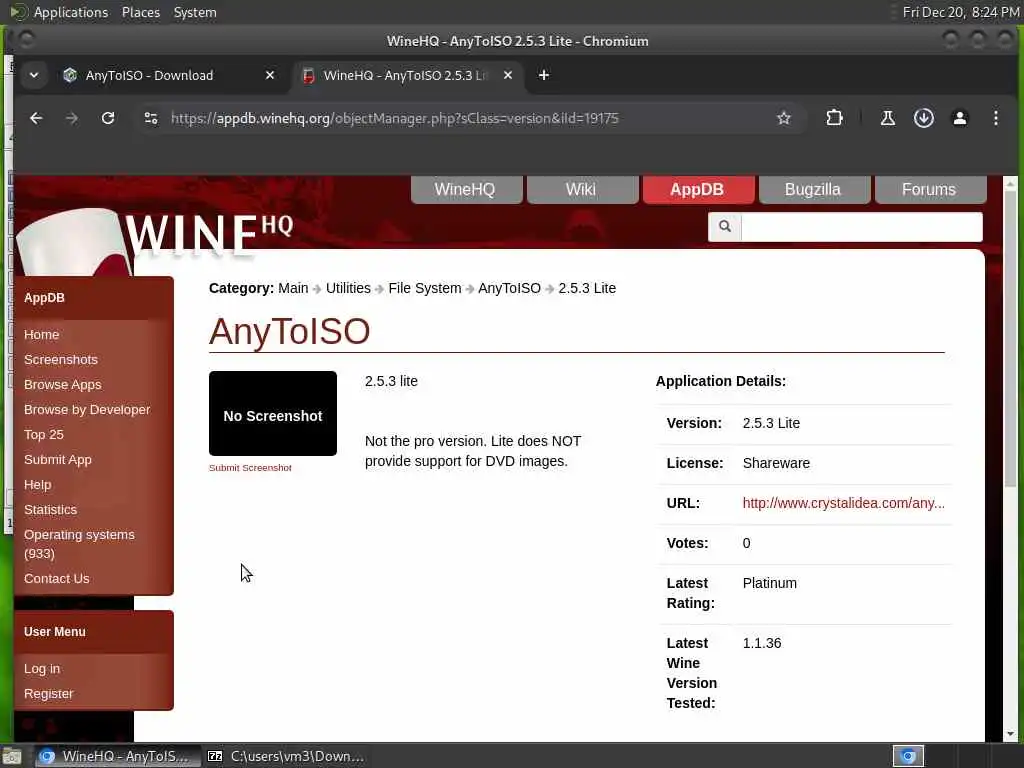Click the address bar URL
Image resolution: width=1024 pixels, height=768 pixels.
click(394, 118)
